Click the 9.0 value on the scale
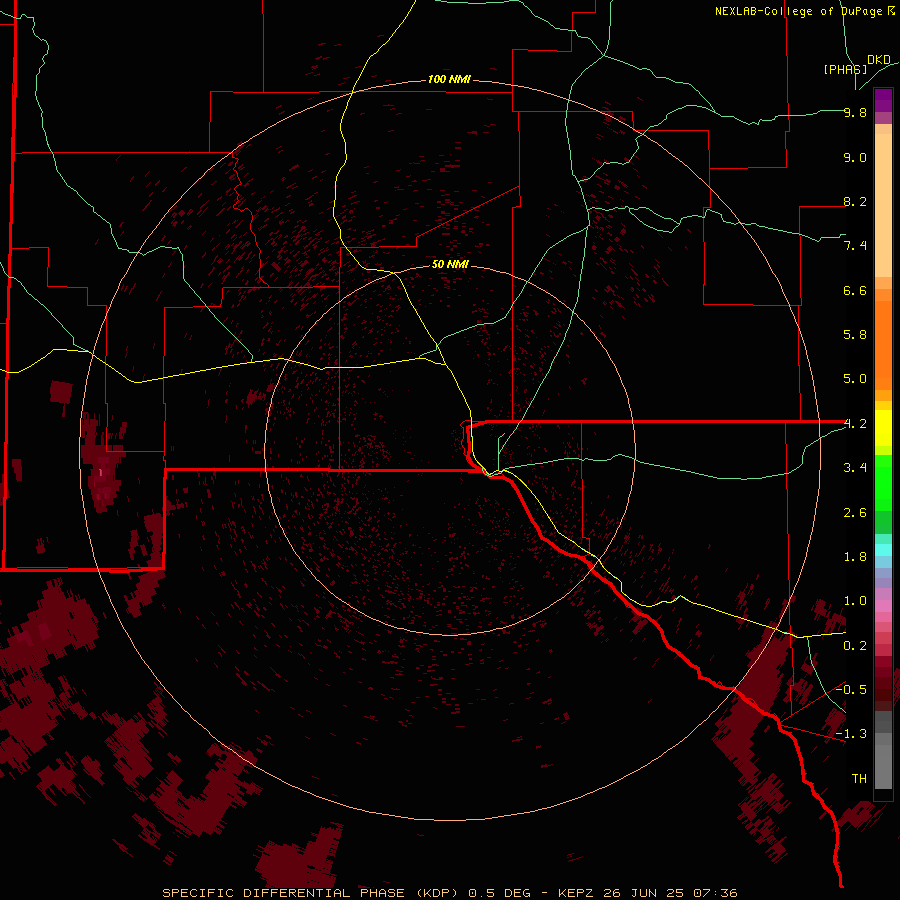900x900 pixels. [855, 157]
